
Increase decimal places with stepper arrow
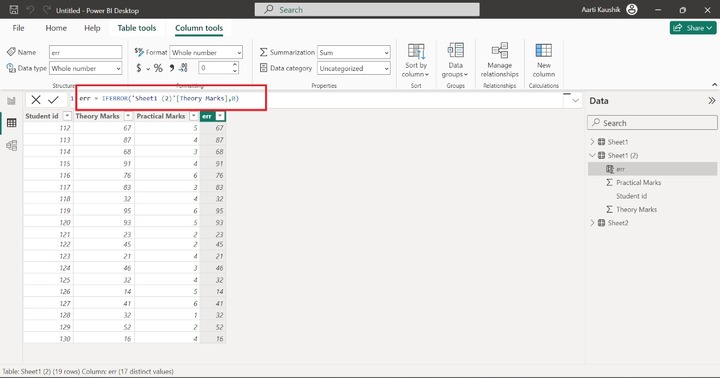pos(235,65)
